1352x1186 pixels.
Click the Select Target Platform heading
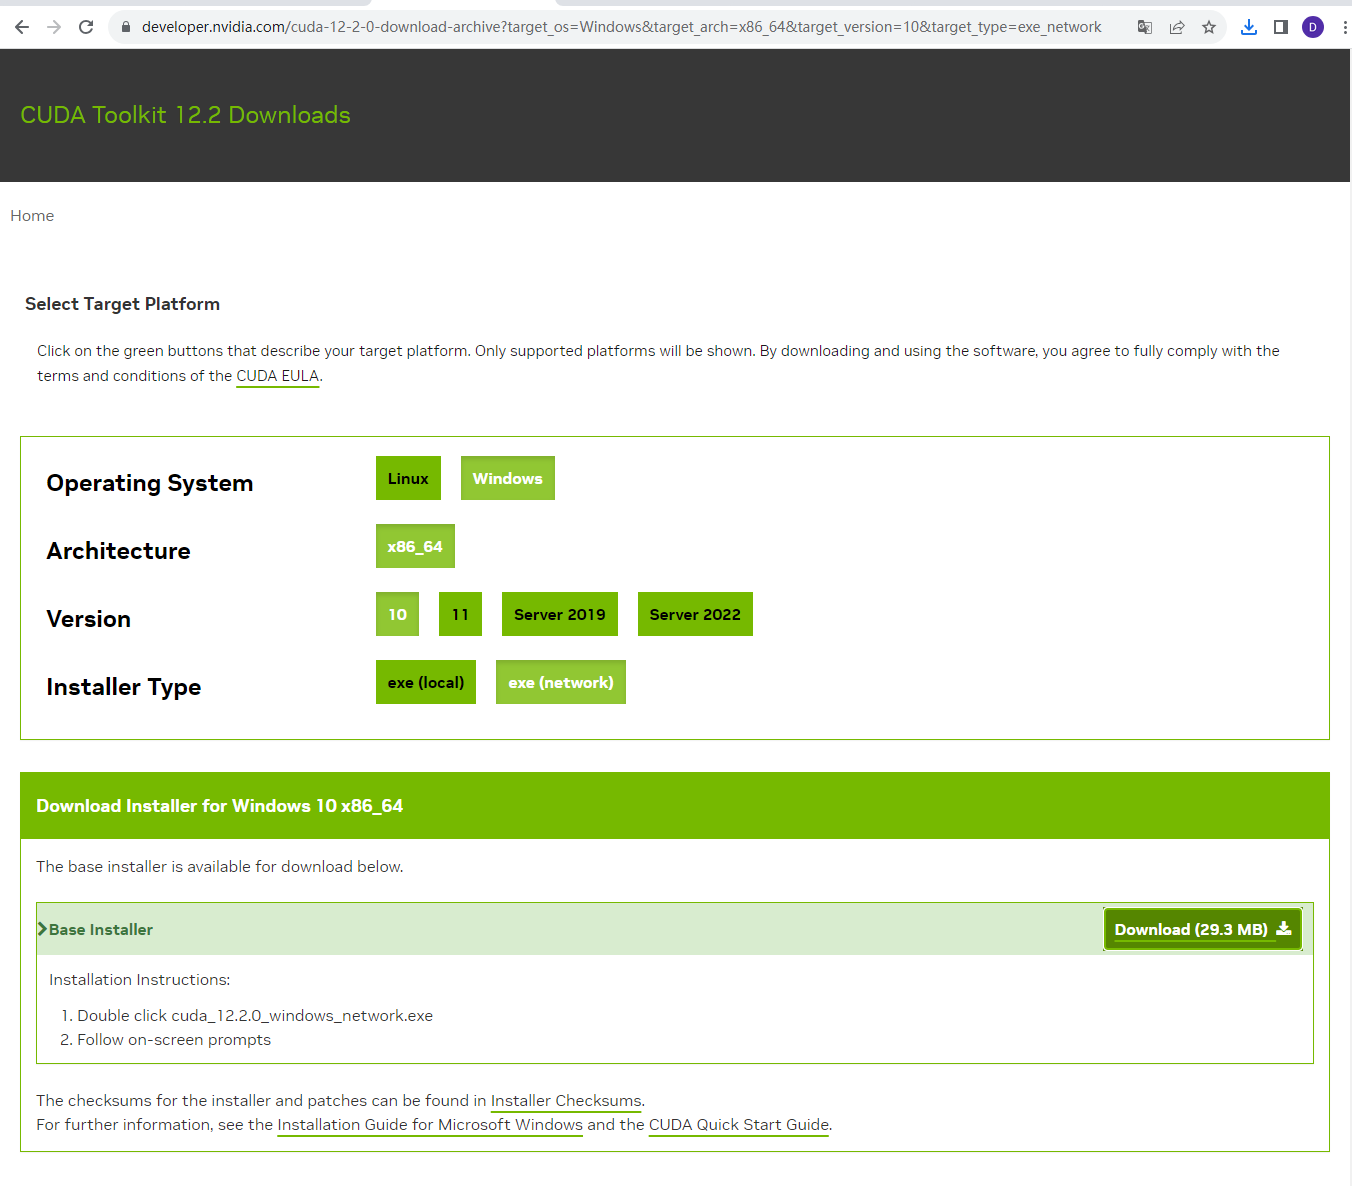122,304
